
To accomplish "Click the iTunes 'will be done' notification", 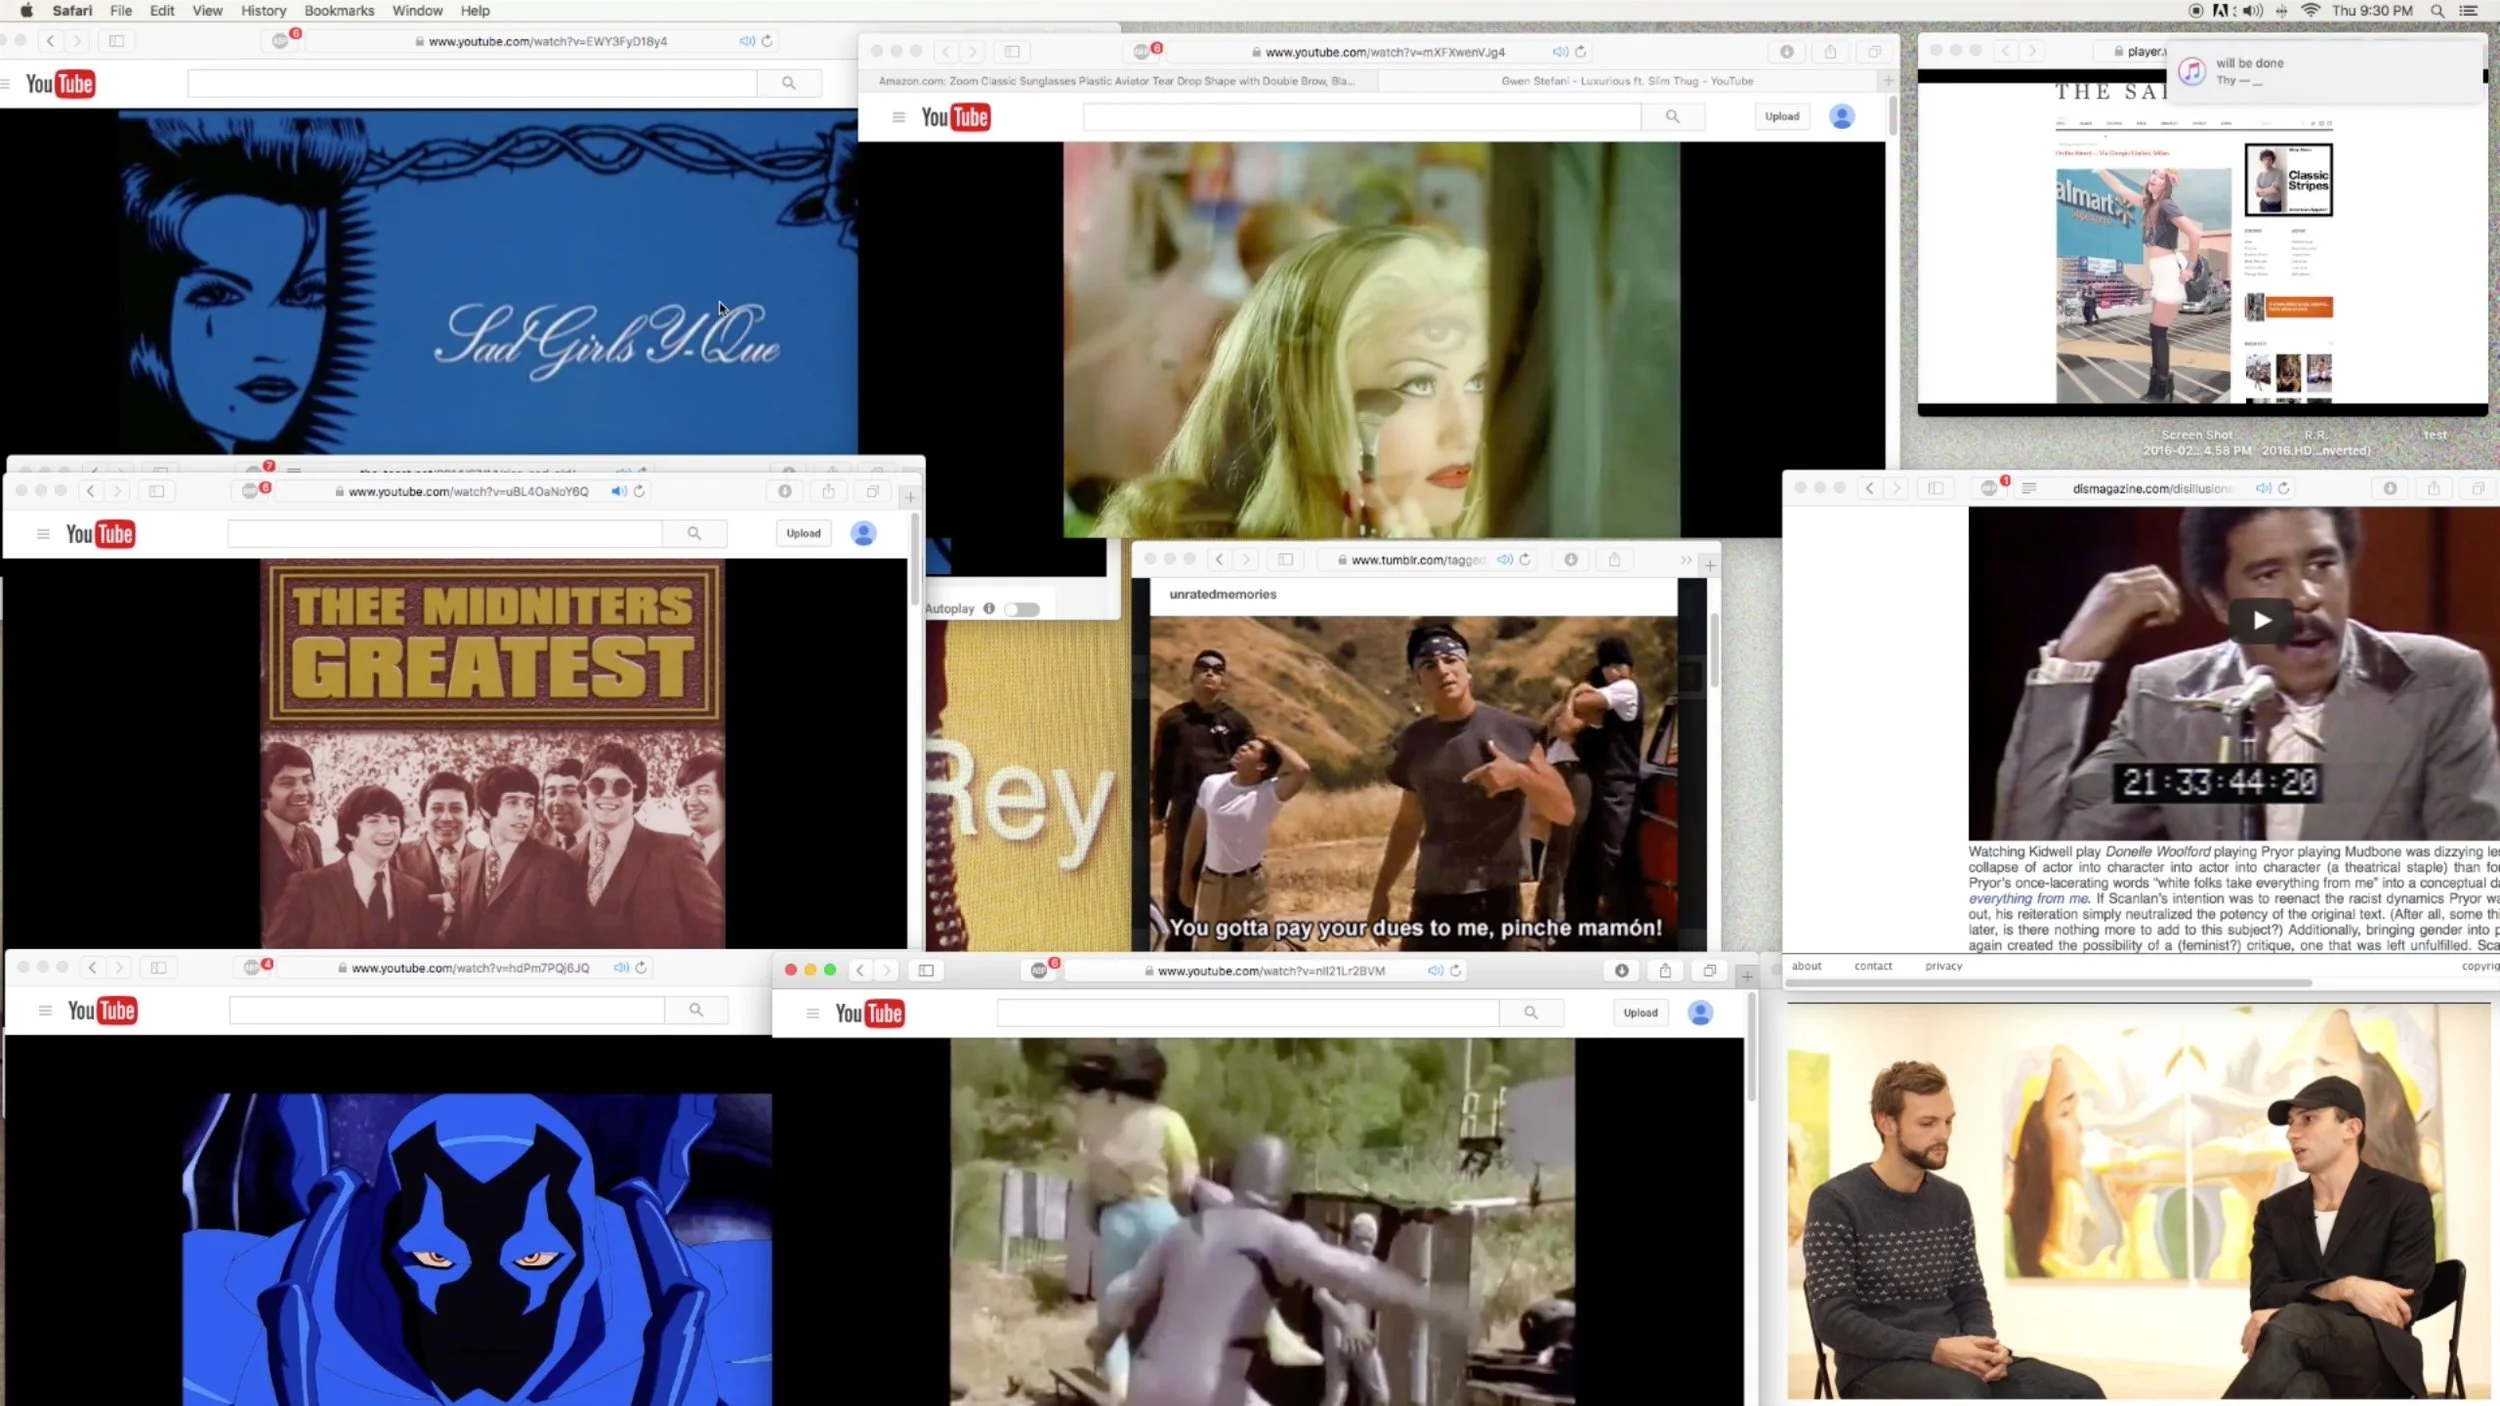I will (x=2324, y=71).
